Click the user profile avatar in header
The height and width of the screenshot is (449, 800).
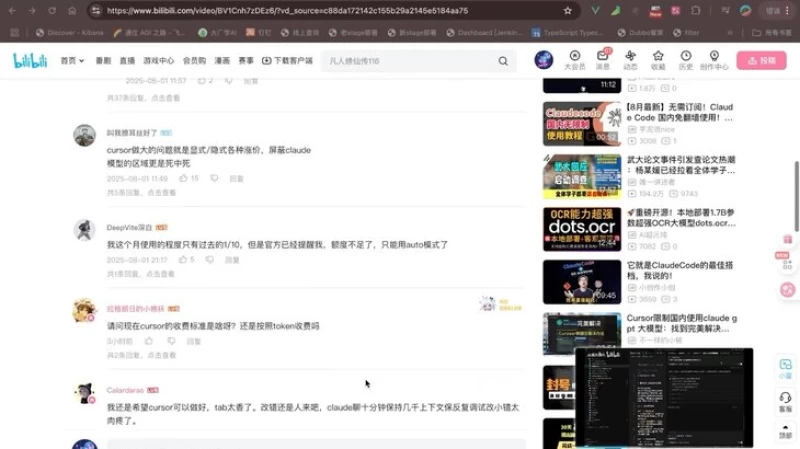(544, 60)
